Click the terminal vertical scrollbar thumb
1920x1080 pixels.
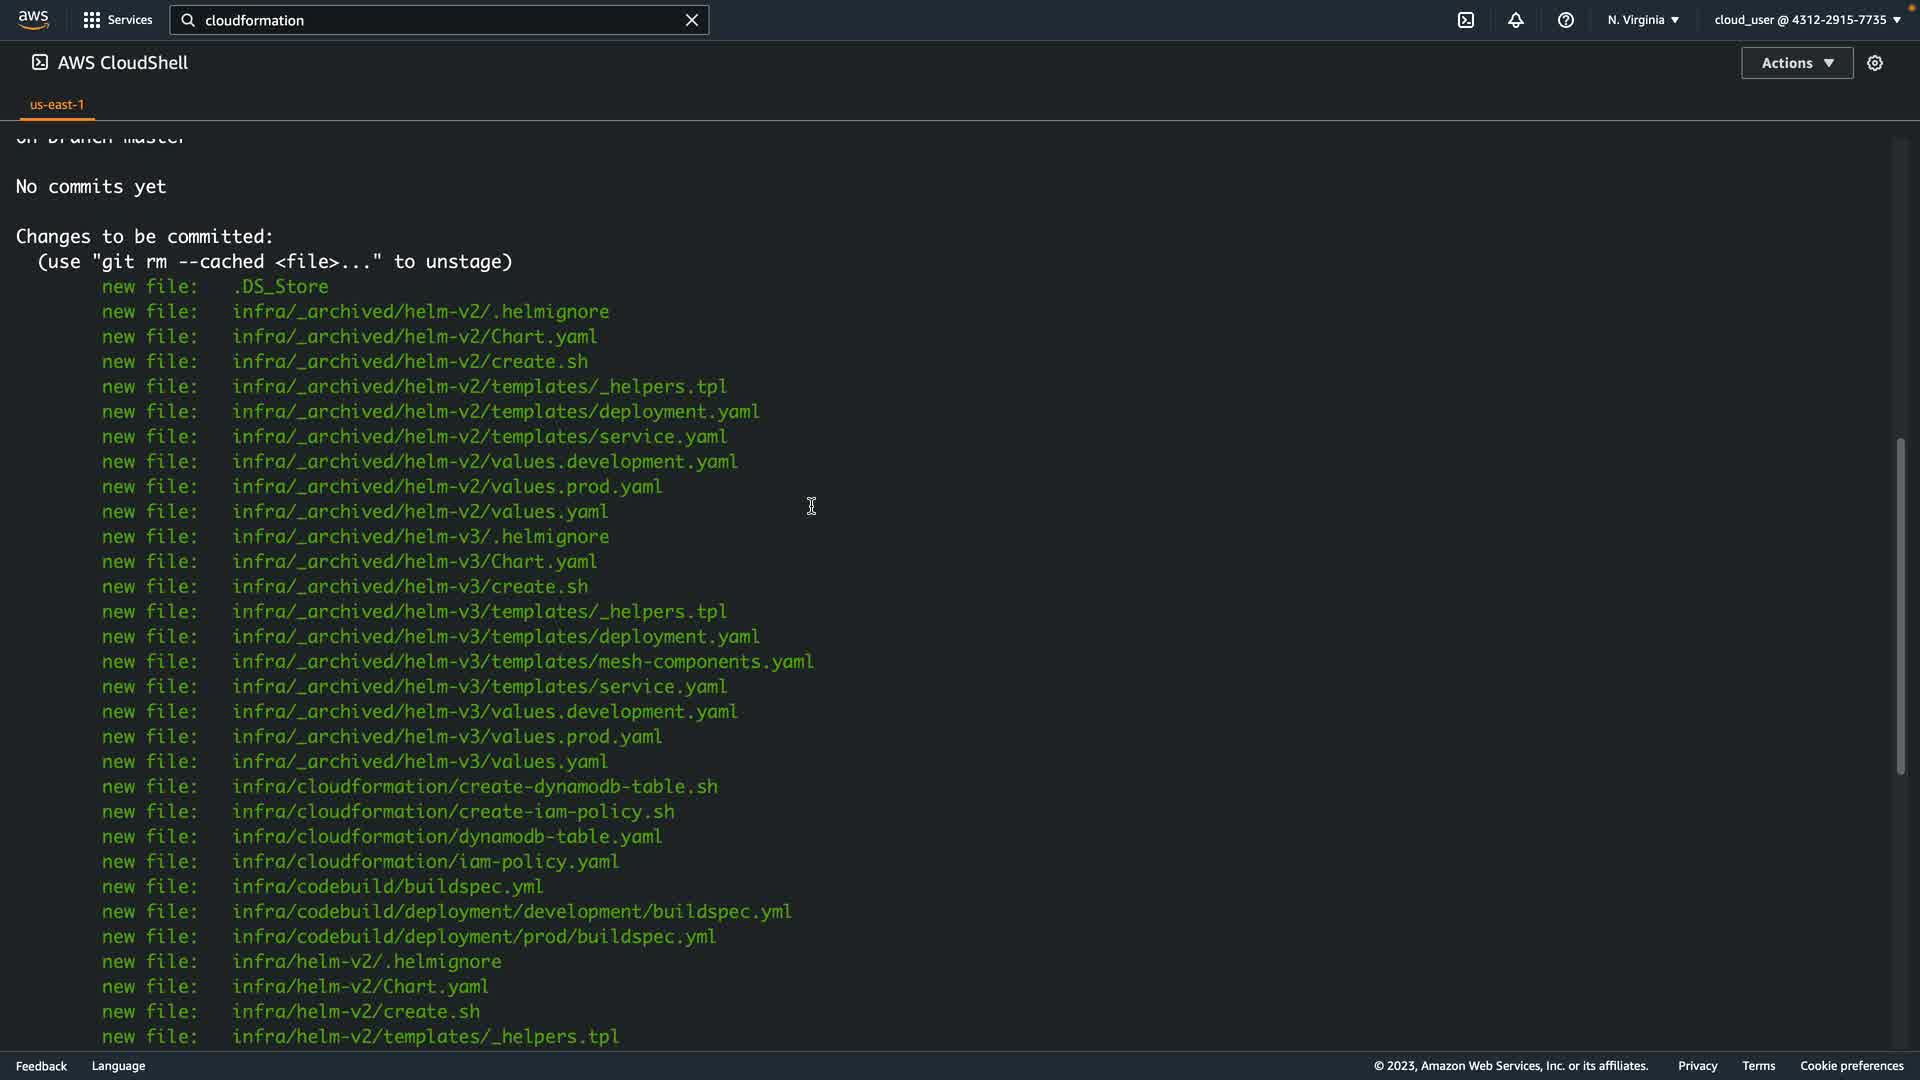pyautogui.click(x=1901, y=605)
